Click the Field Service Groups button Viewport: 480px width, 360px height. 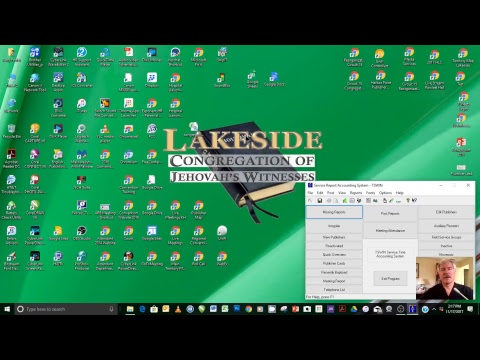tap(446, 237)
